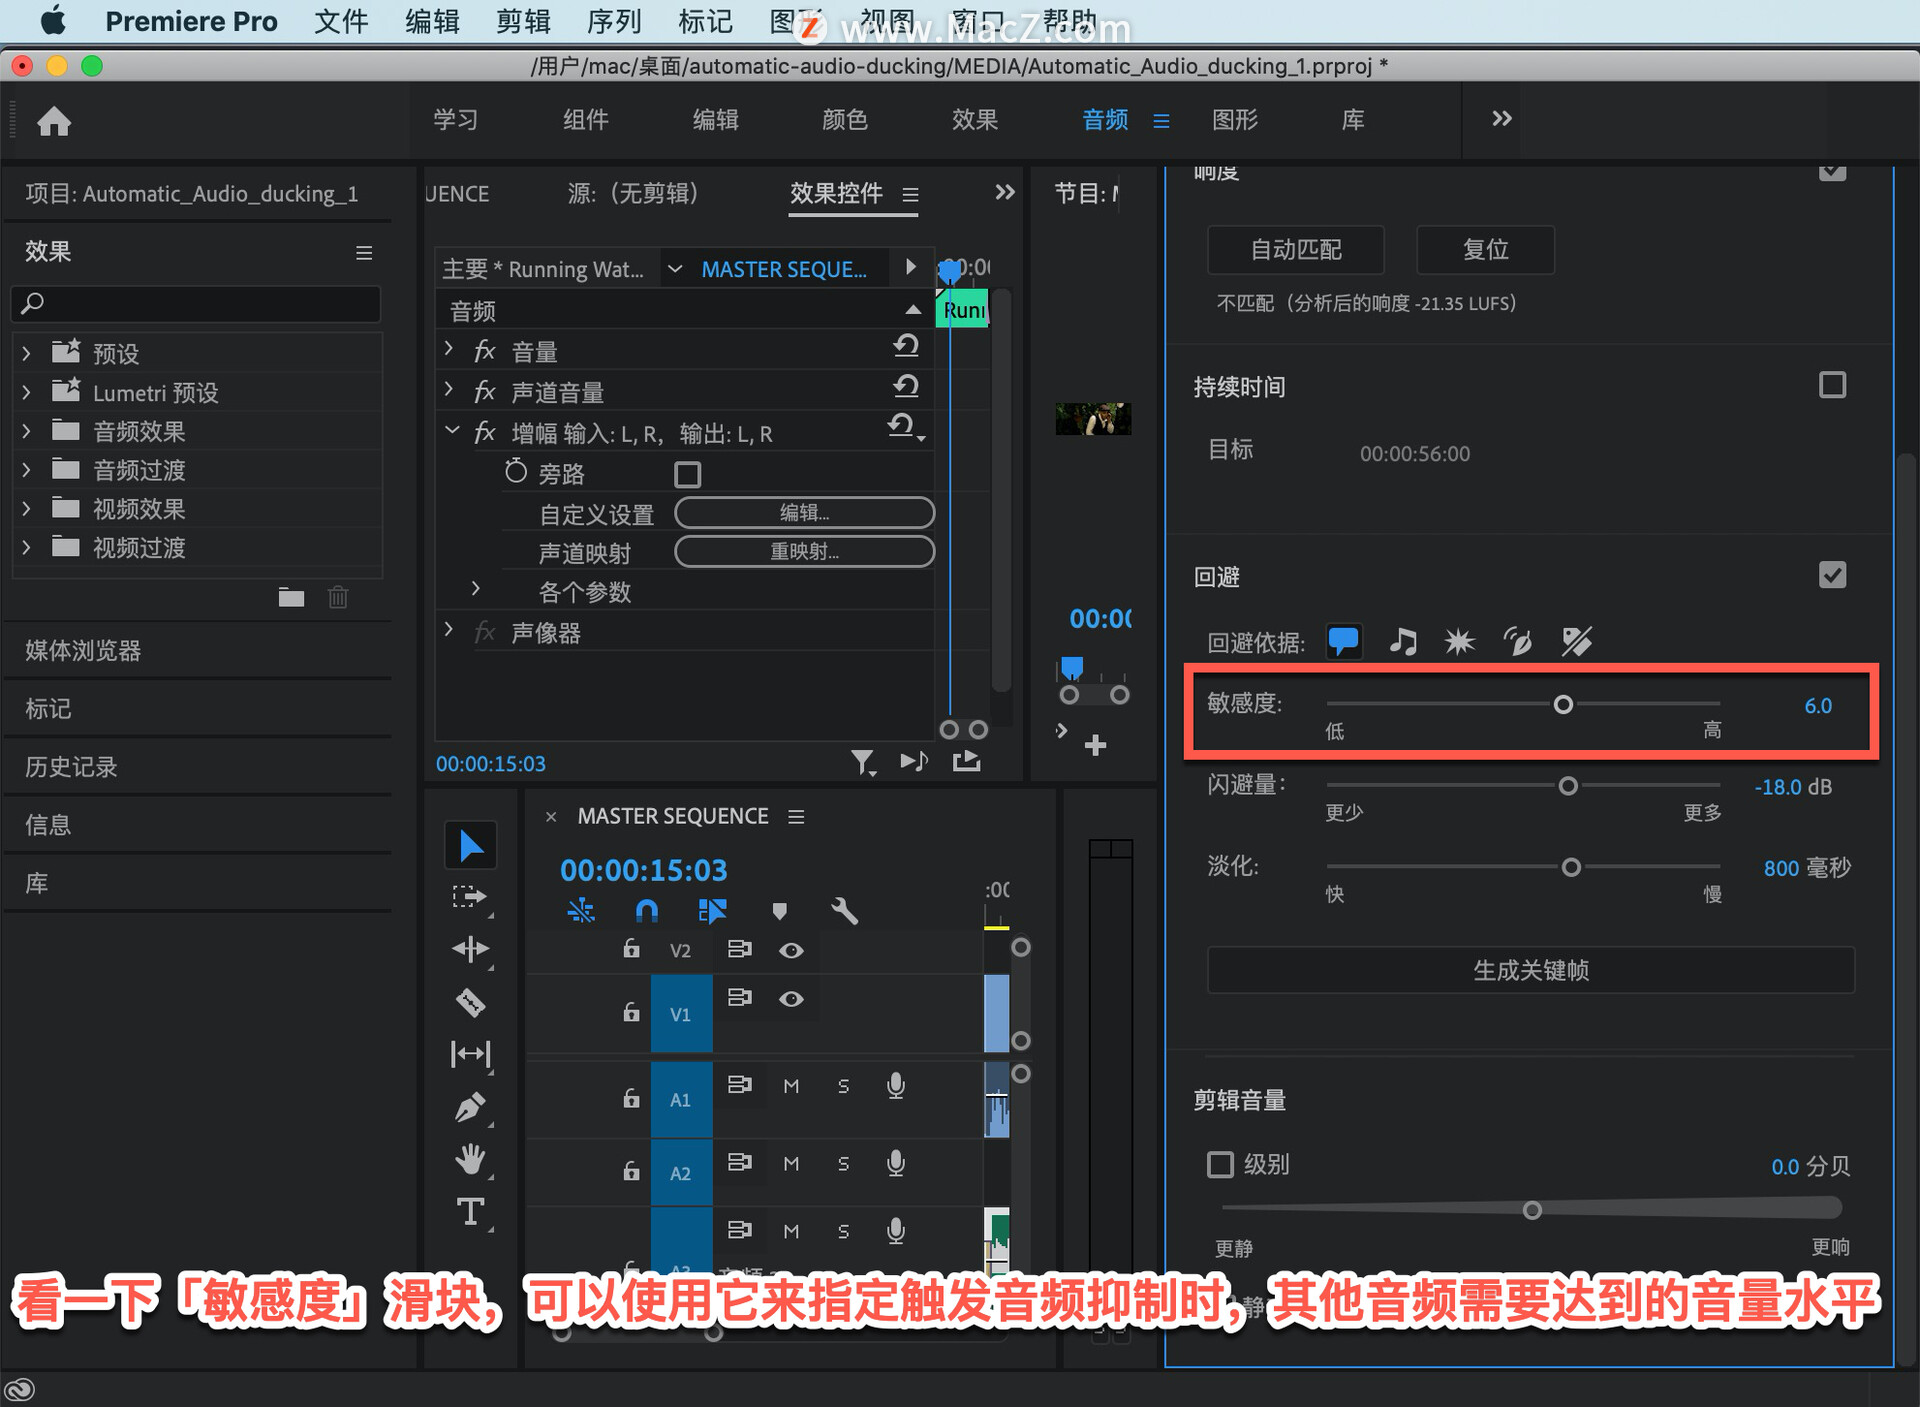Viewport: 1920px width, 1407px height.
Task: Switch to the 效果 workspace
Action: click(x=974, y=120)
